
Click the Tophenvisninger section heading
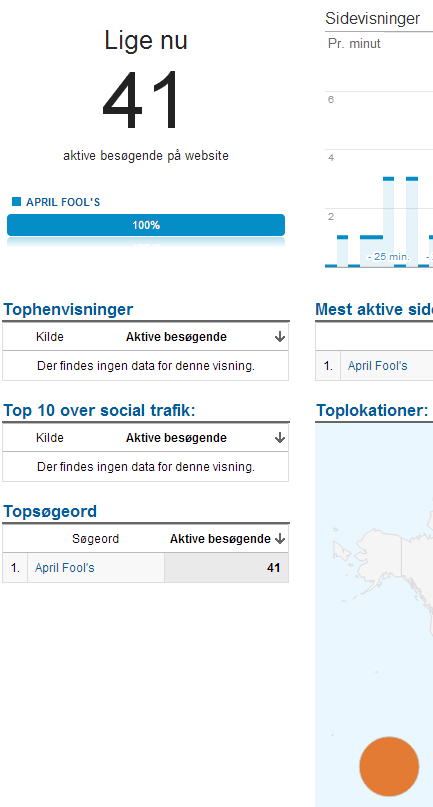click(x=68, y=309)
